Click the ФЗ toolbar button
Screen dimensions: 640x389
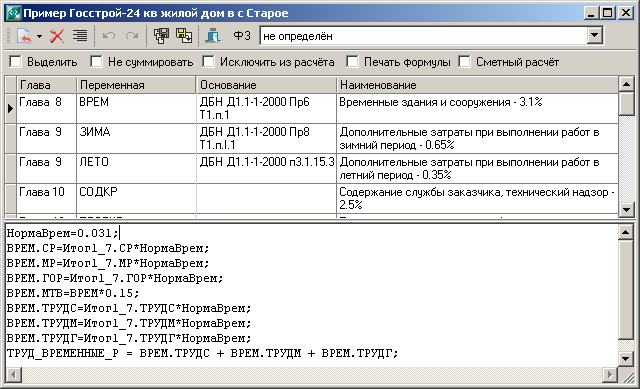pyautogui.click(x=242, y=36)
